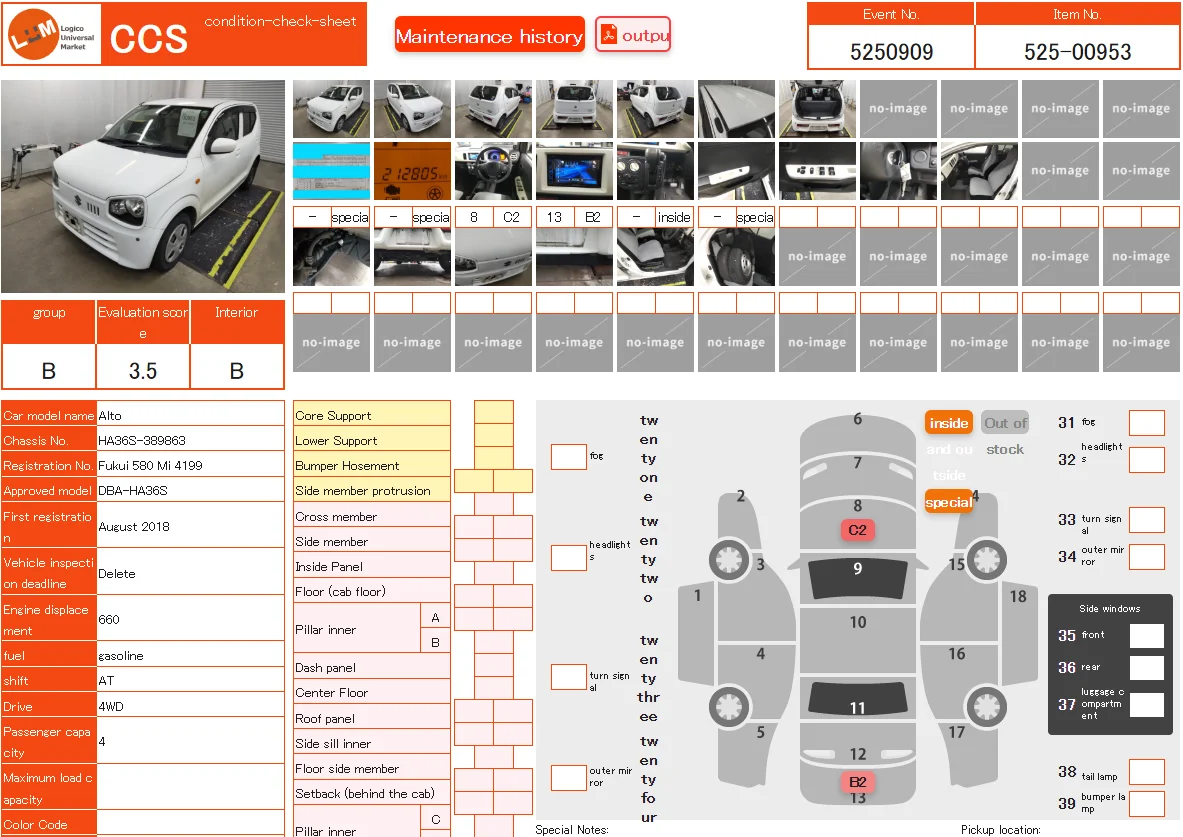Viewport: 1183px width, 837px height.
Task: Select front-left wheel on car diagram
Action: (728, 558)
